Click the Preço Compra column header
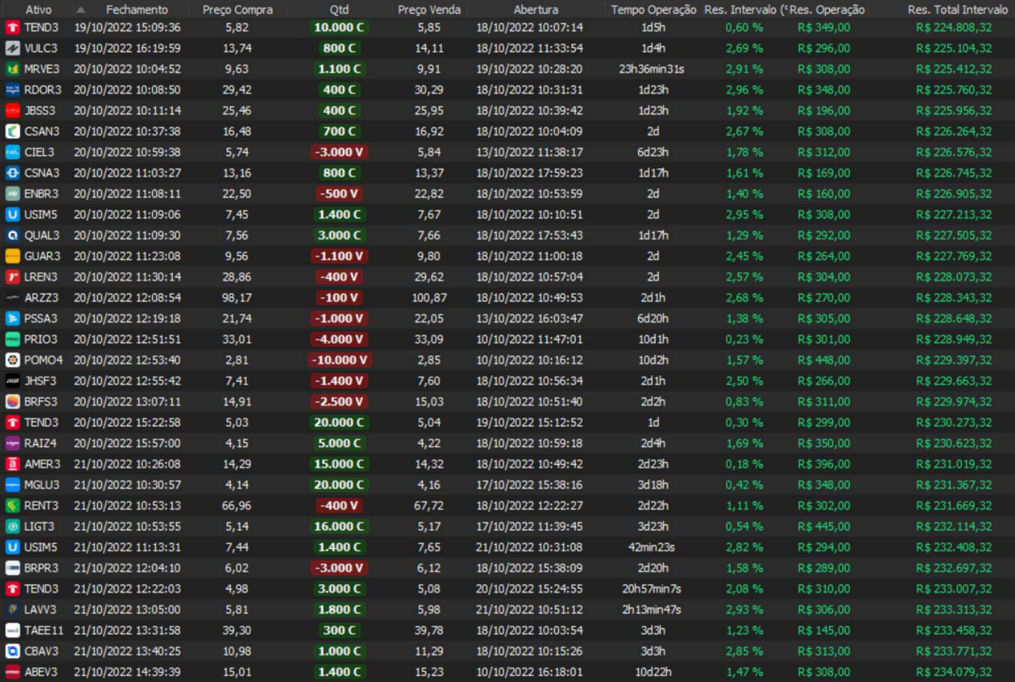This screenshot has height=682, width=1015. (237, 9)
